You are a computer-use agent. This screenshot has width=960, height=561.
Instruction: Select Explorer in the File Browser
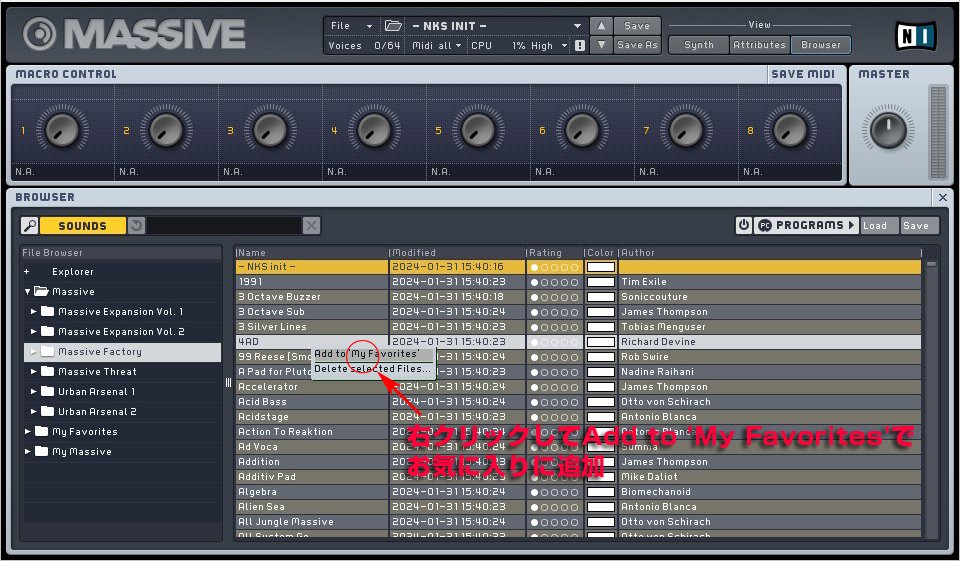coord(73,271)
